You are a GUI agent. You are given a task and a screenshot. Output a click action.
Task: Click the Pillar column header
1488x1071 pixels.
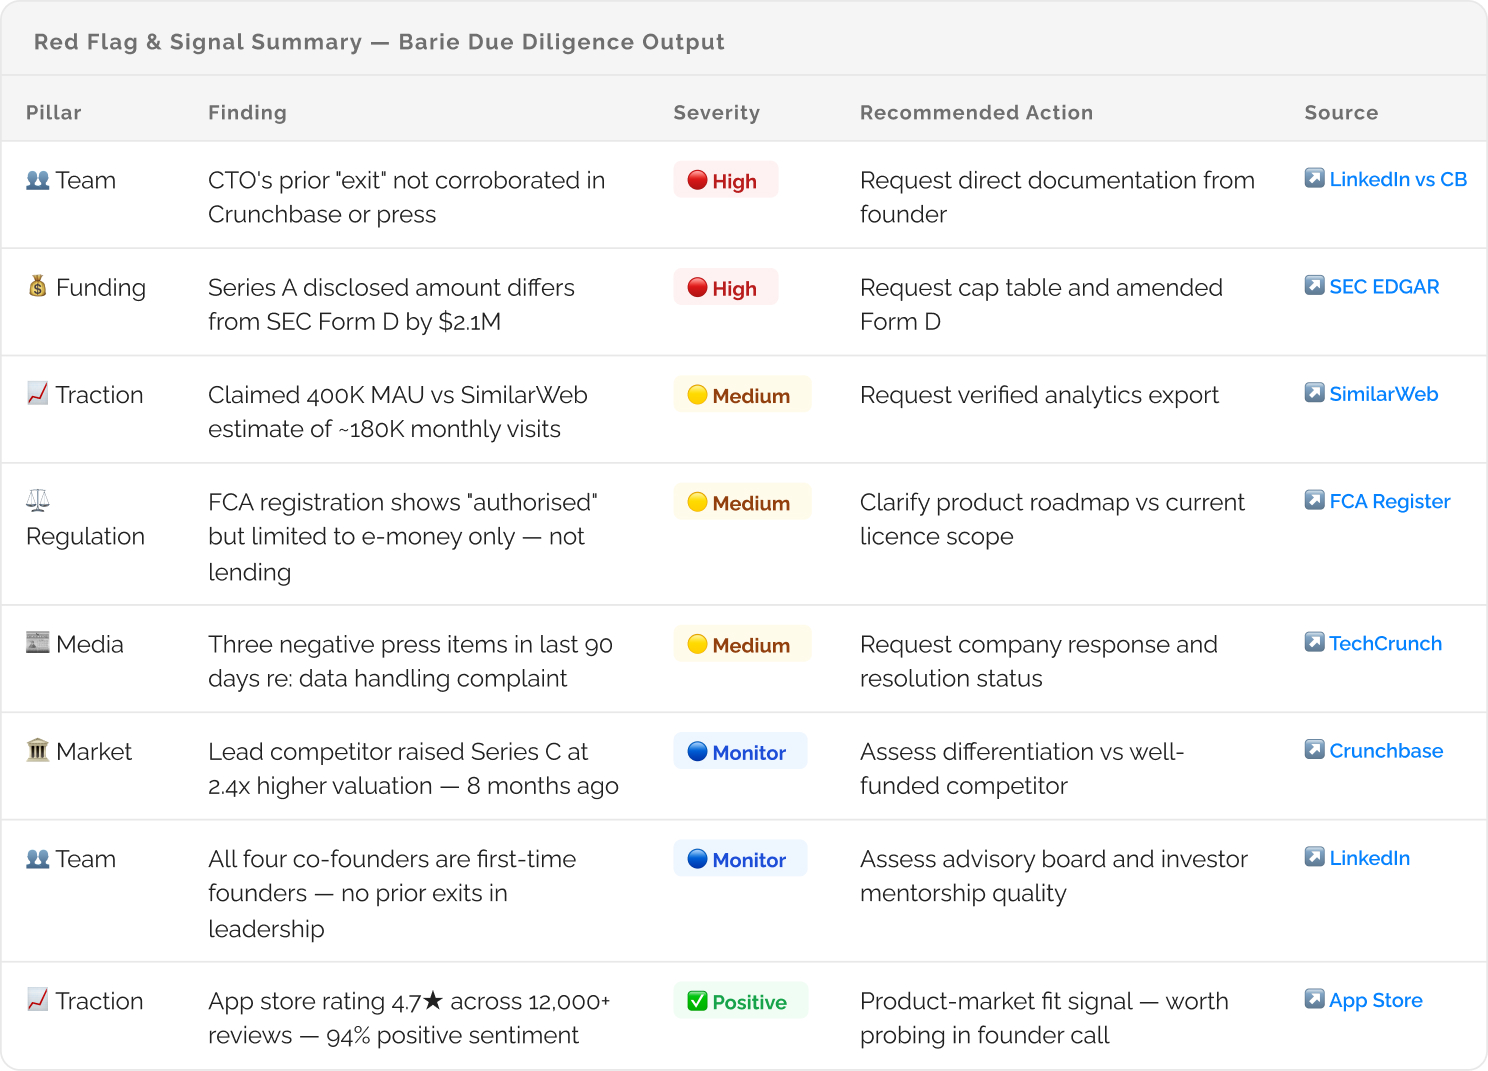(54, 113)
